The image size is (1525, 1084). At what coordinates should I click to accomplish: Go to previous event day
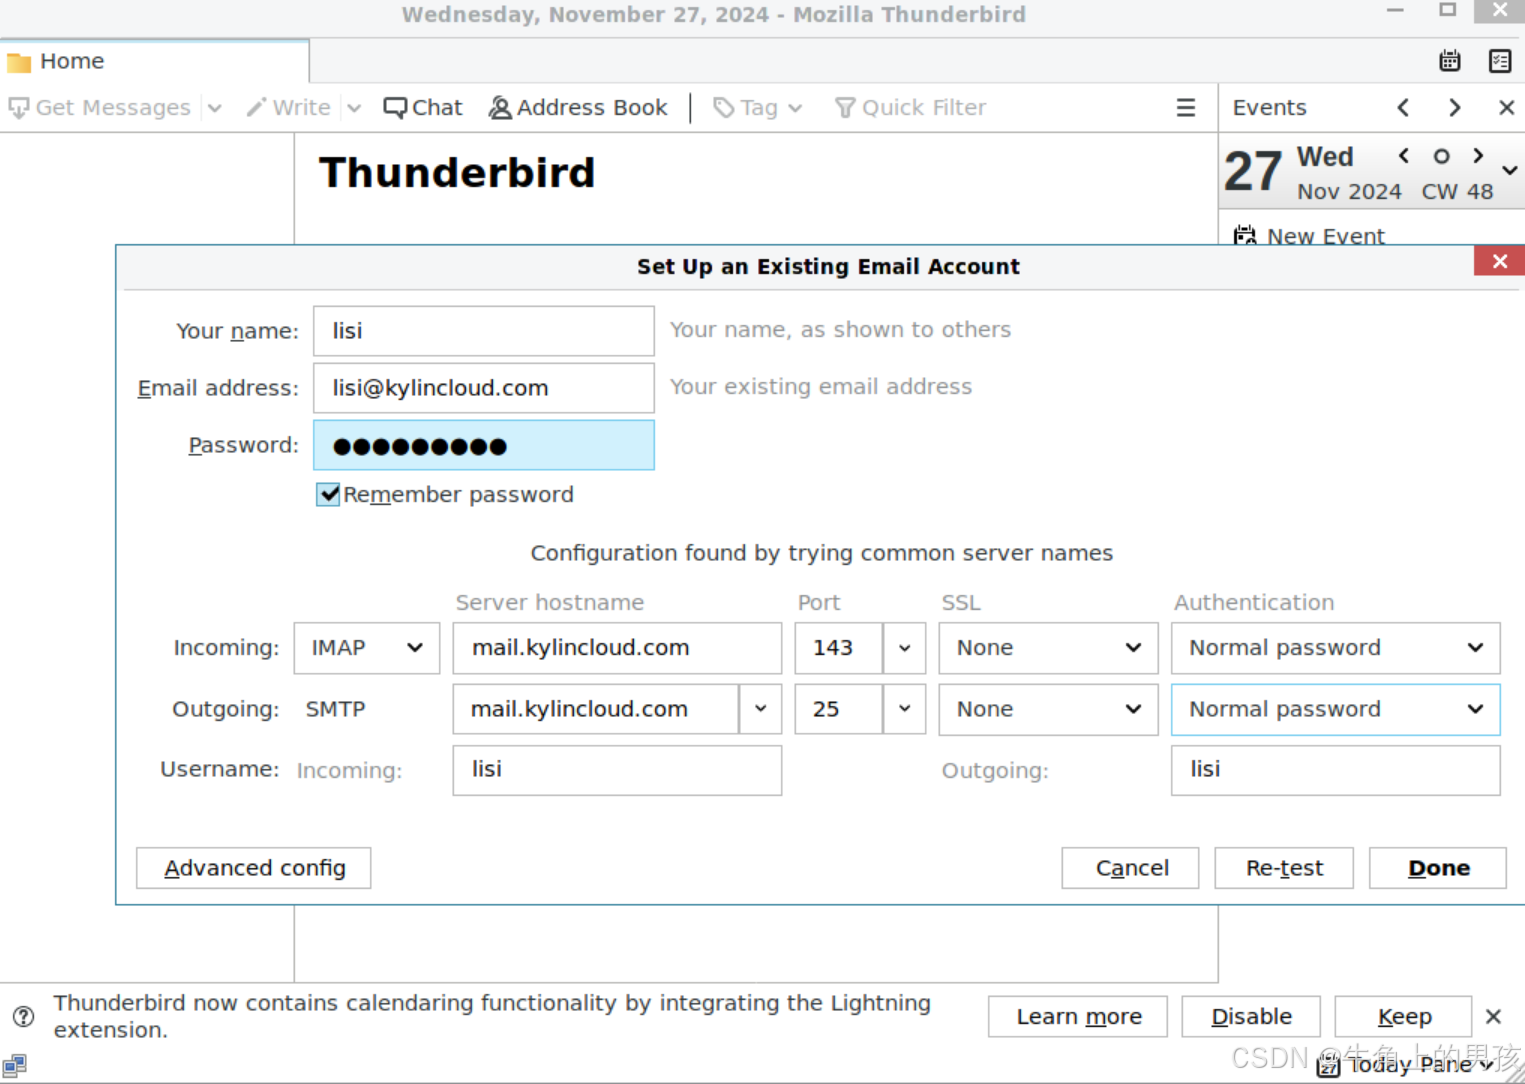1403,107
